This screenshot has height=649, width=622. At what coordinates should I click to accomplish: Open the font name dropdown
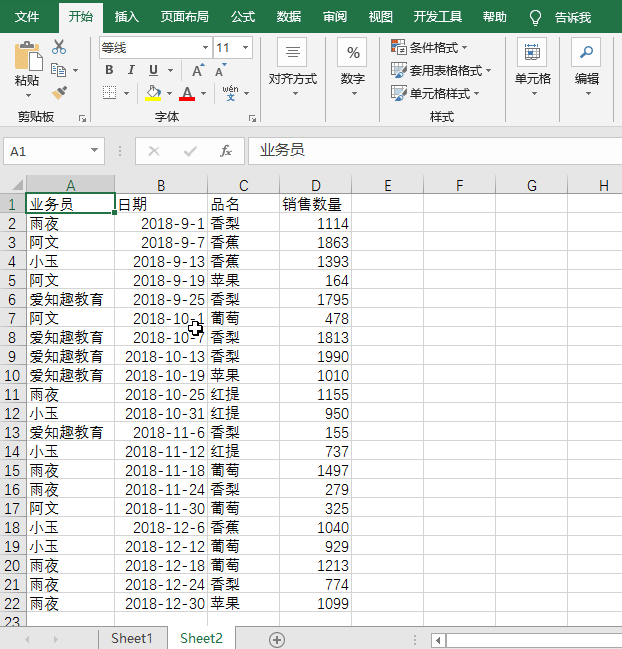pos(205,48)
